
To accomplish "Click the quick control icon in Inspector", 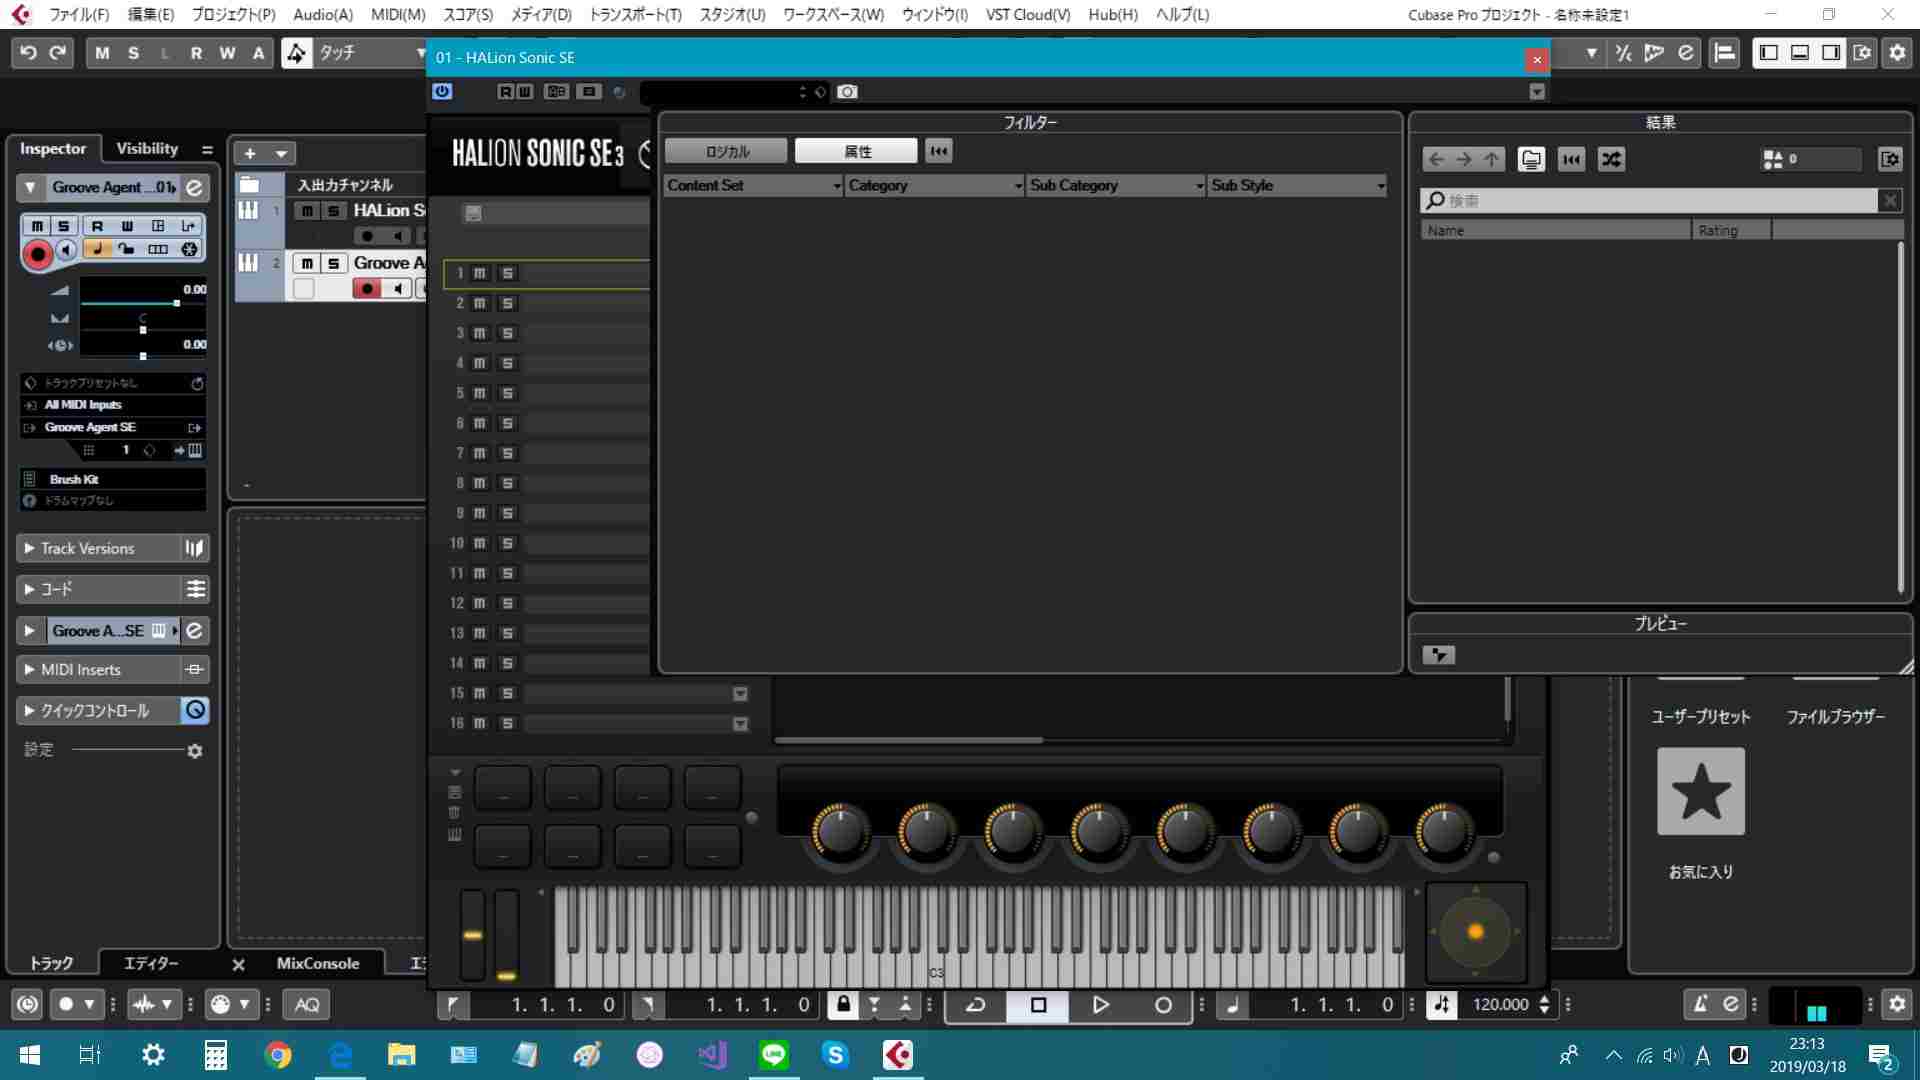I will (x=195, y=710).
